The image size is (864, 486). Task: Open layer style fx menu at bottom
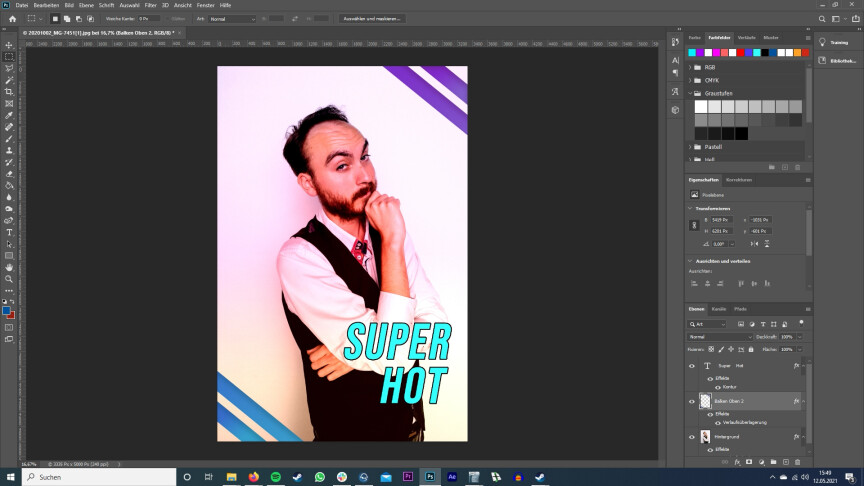click(x=736, y=462)
